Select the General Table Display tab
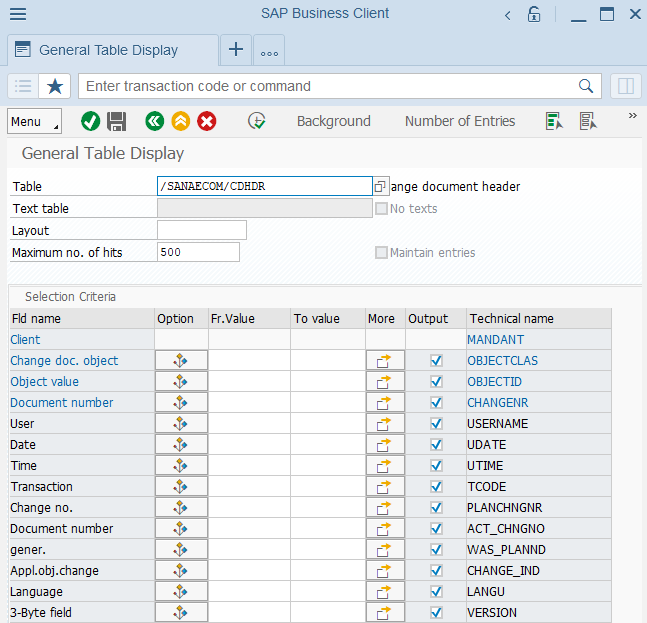Screen dimensions: 647x623 click(113, 50)
